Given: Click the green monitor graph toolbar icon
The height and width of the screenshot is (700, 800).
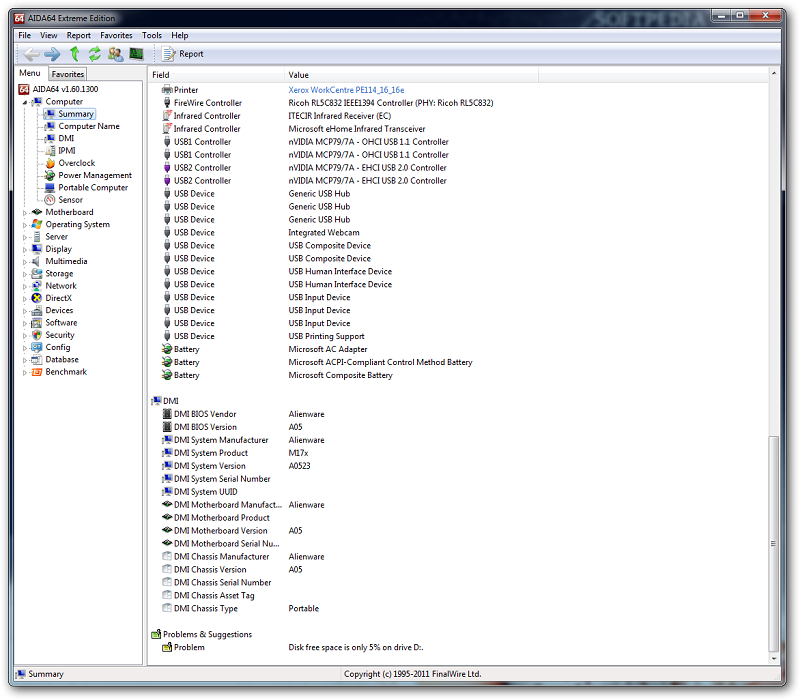Looking at the screenshot, I should point(136,54).
